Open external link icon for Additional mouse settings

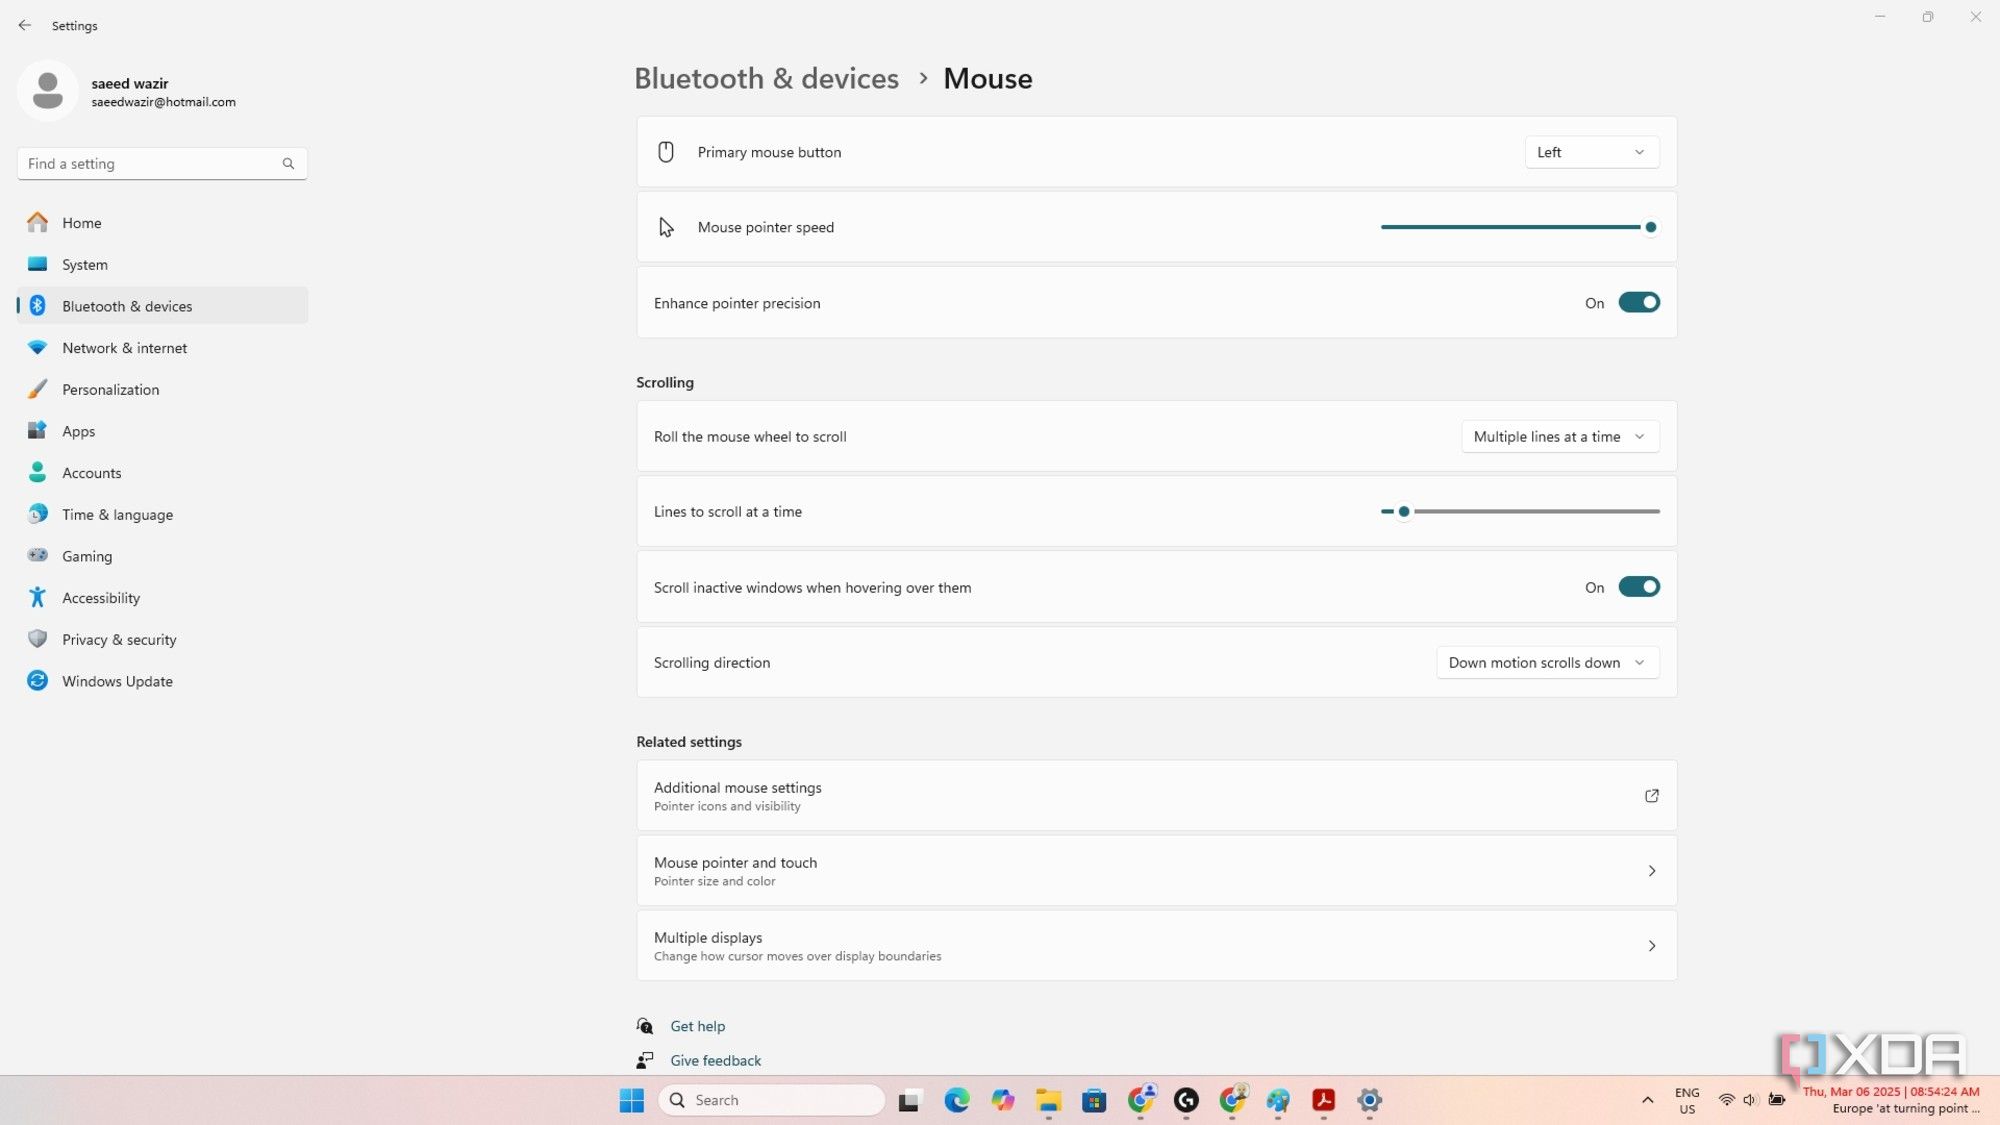coord(1651,796)
